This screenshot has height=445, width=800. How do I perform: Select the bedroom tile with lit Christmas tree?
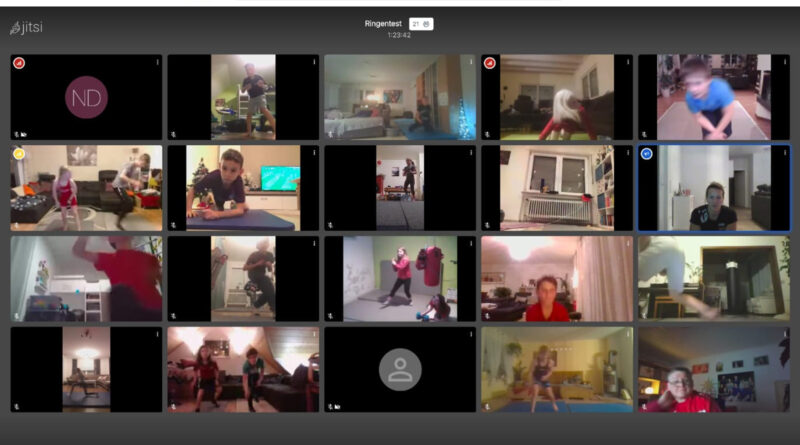coord(400,97)
